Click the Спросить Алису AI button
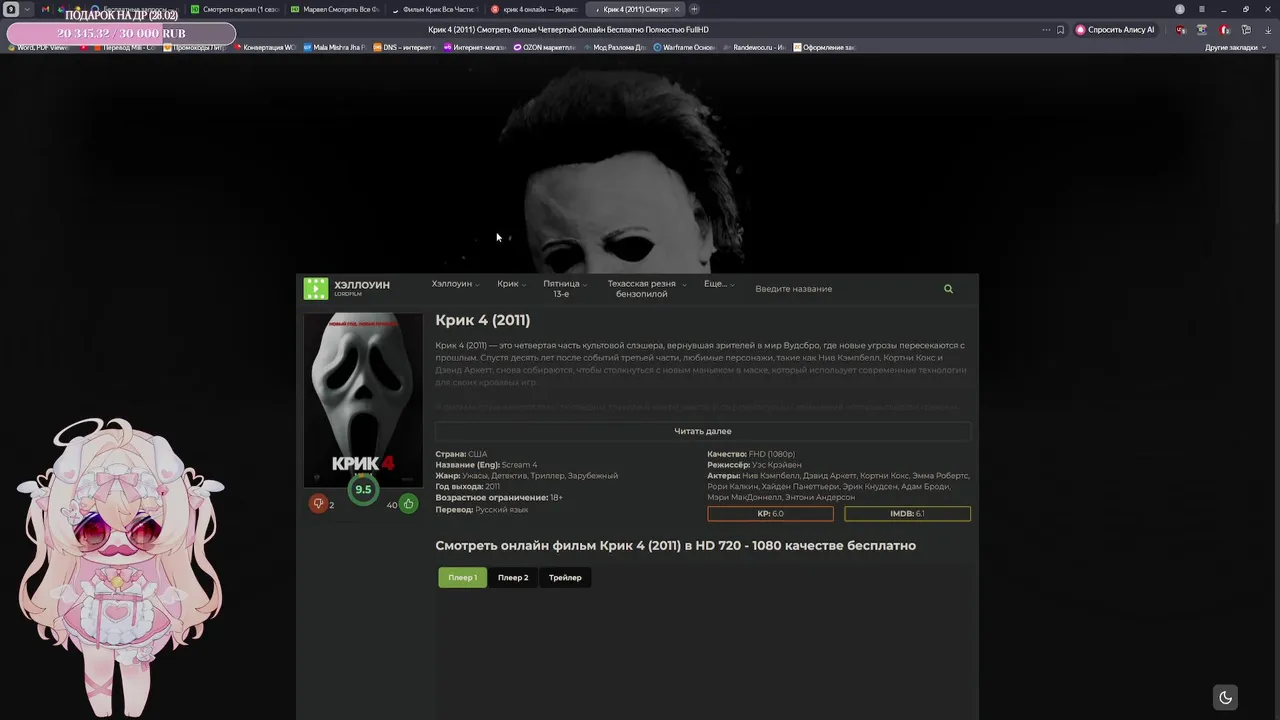 pyautogui.click(x=1115, y=30)
